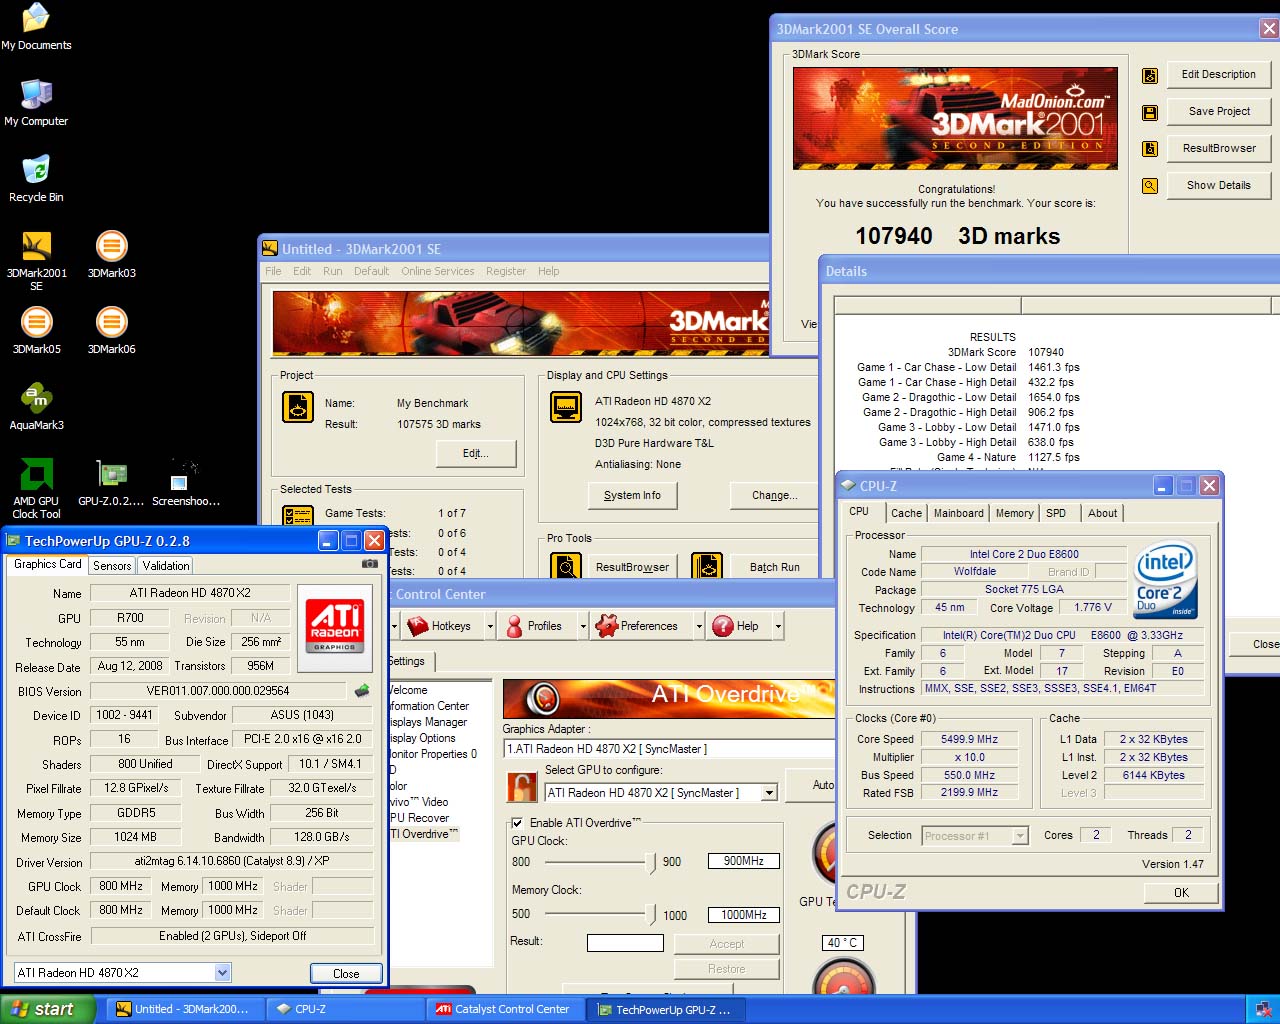The image size is (1280, 1024).
Task: Click the Intel Core 2 Duo logo
Action: (x=1166, y=581)
